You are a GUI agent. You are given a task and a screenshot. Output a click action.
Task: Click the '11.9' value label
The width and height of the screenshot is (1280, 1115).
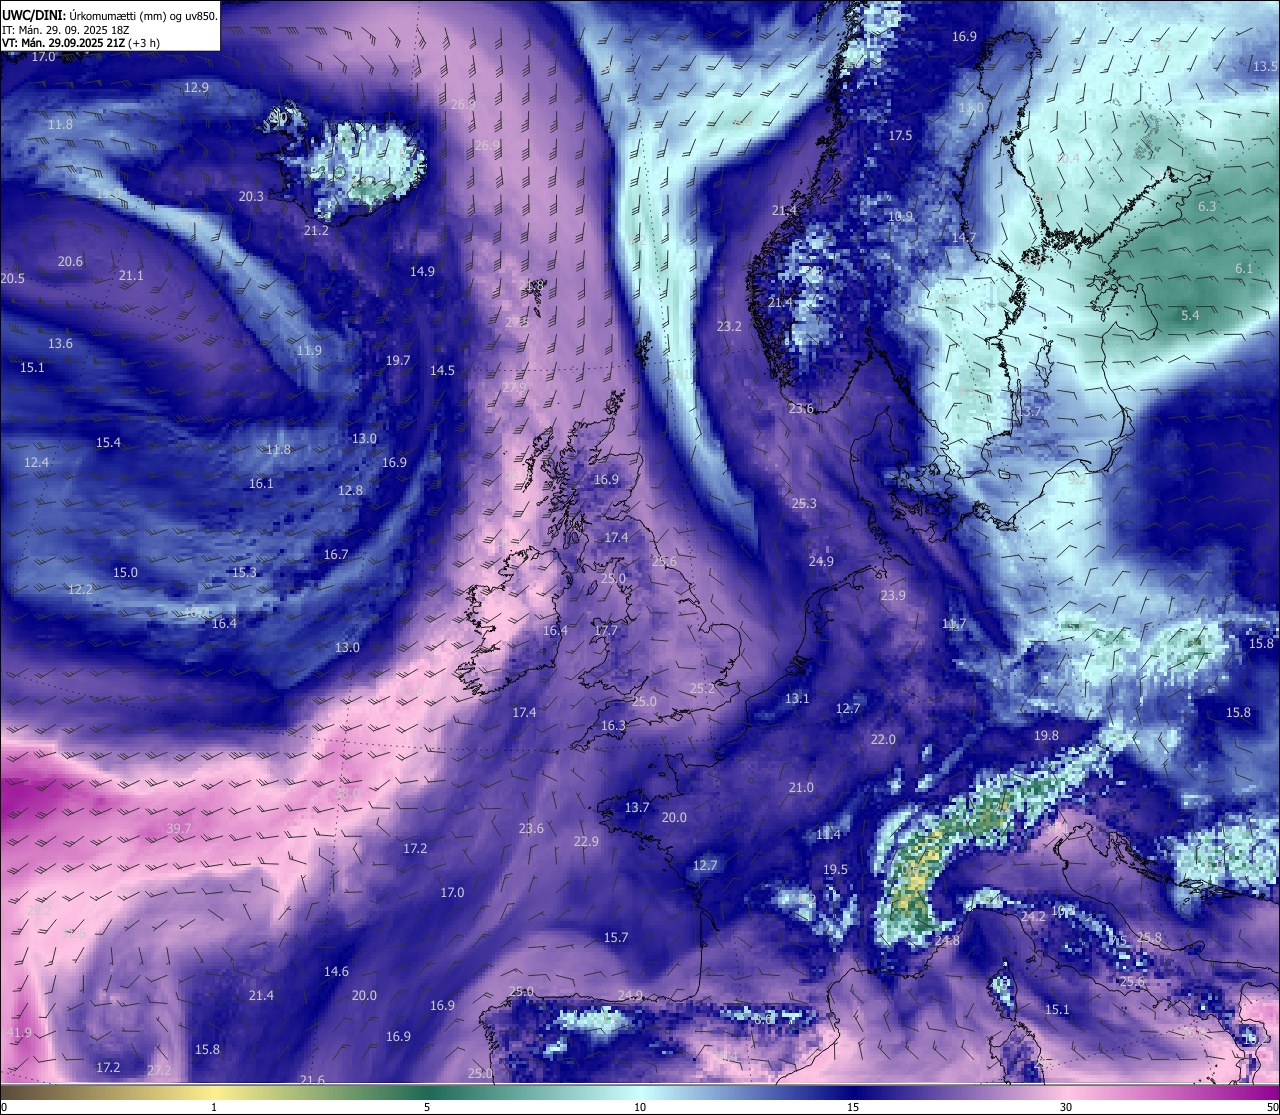[309, 351]
